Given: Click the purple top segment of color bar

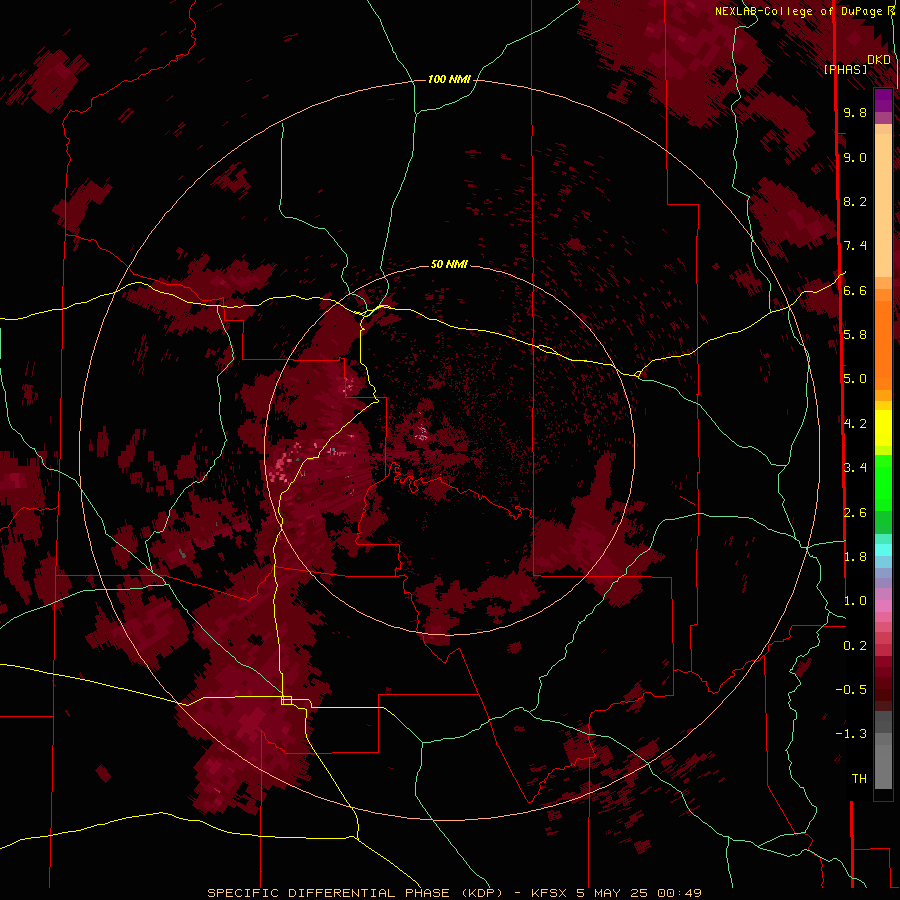Looking at the screenshot, I should point(883,100).
